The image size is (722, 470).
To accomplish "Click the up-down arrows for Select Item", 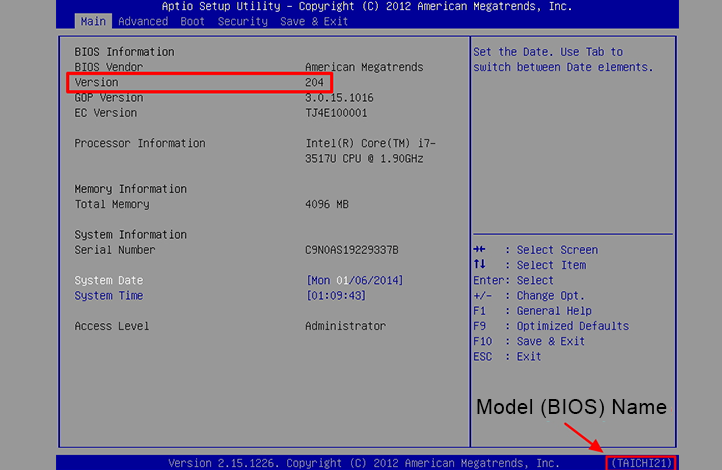I will [x=480, y=265].
